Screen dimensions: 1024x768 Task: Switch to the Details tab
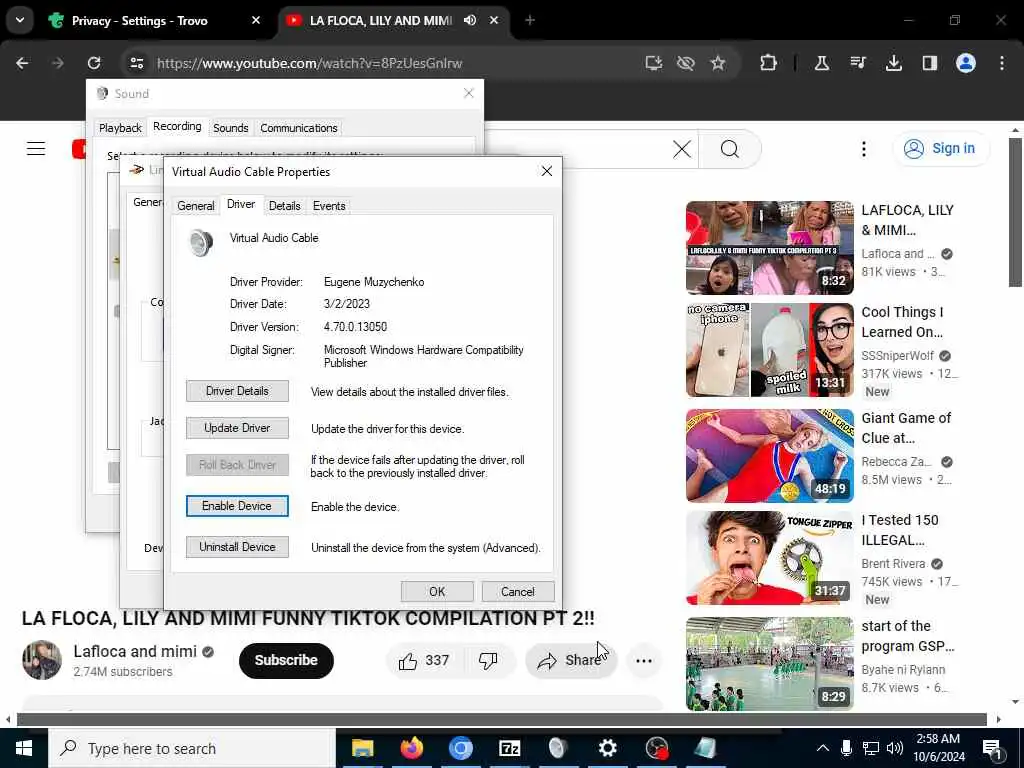(285, 206)
